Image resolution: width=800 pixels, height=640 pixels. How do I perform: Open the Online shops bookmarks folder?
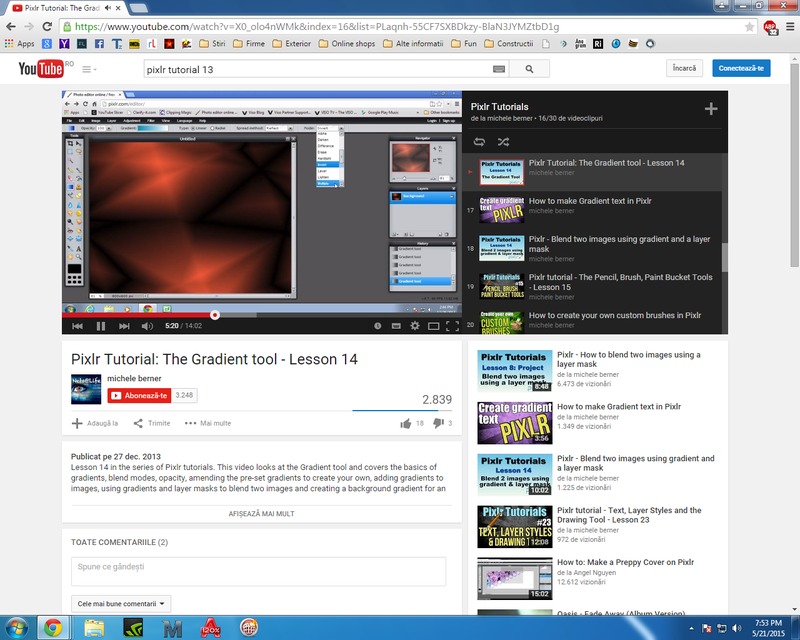[346, 44]
